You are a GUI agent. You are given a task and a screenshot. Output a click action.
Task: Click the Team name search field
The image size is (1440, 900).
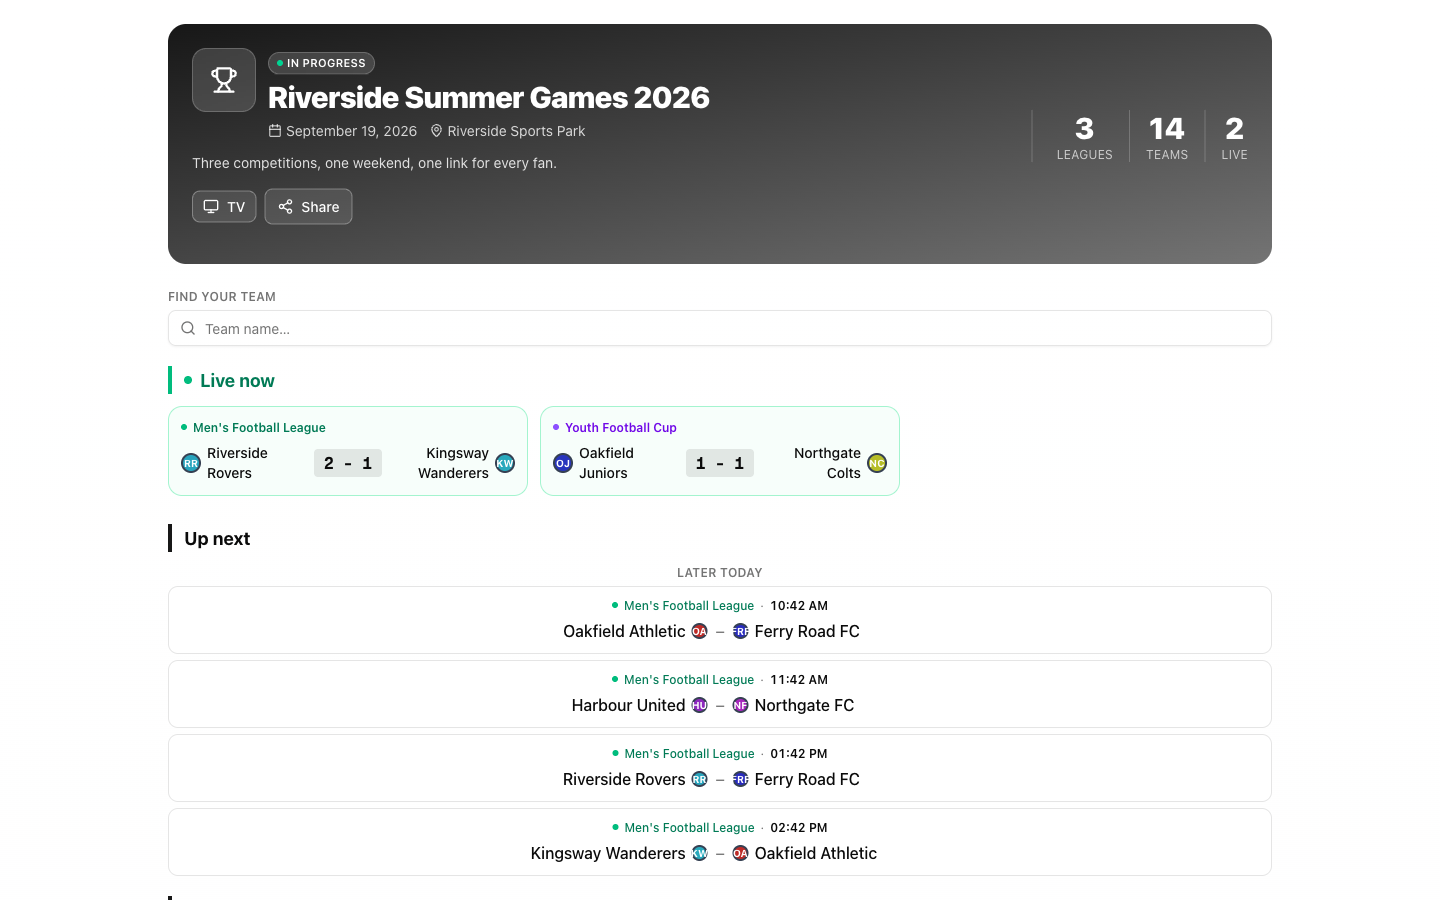(x=720, y=328)
